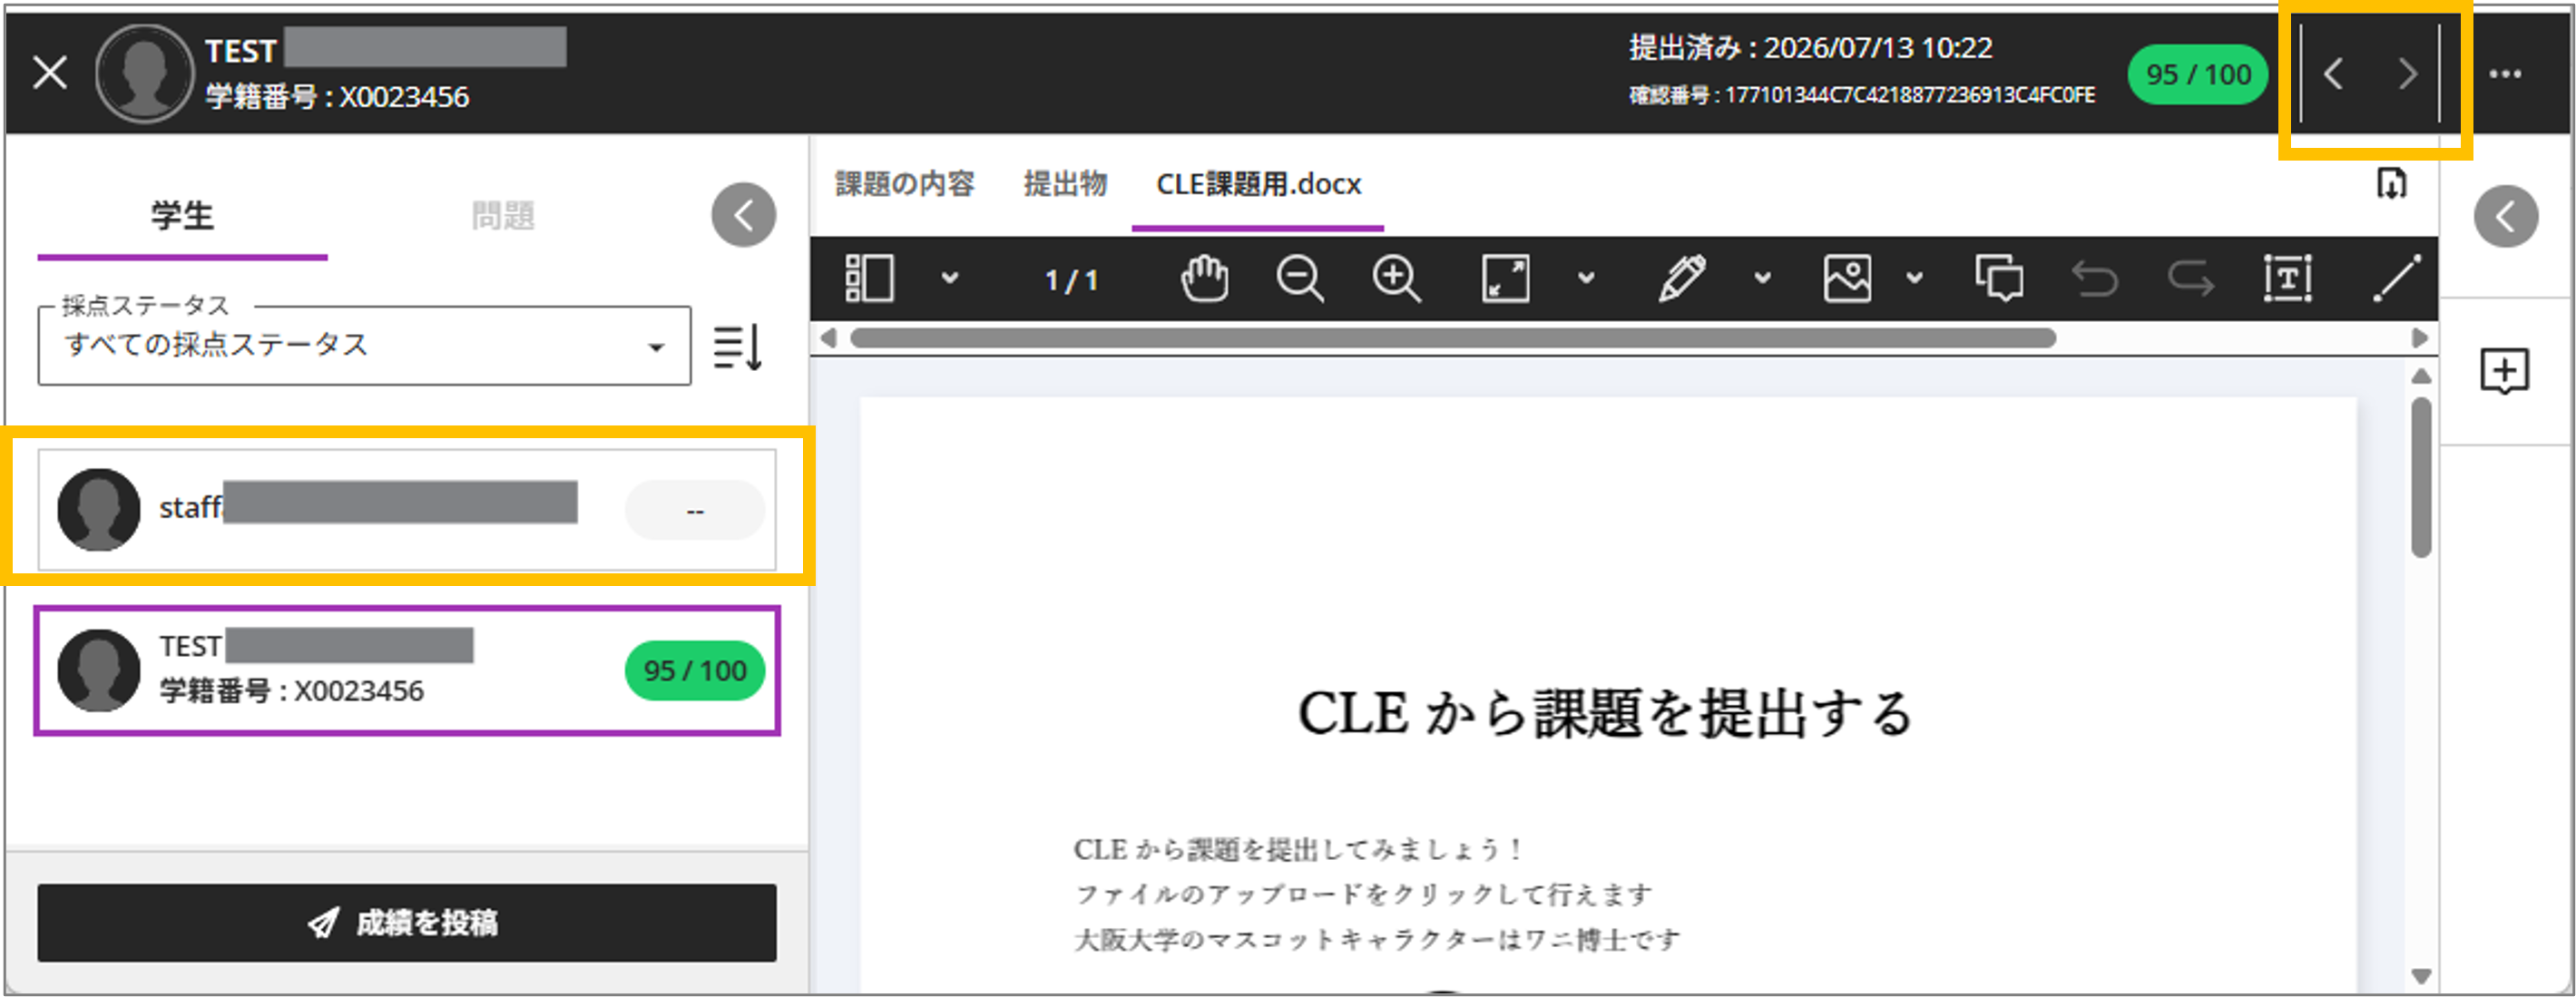Select the TEST student row X0023456

click(x=406, y=670)
